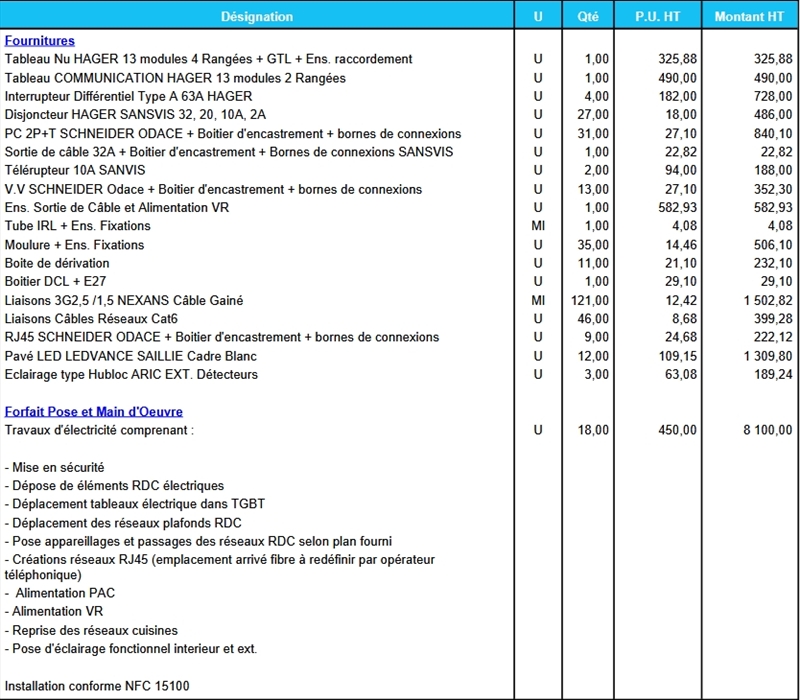
Task: Click Dépose de éléments RDC électriques
Action: (x=114, y=486)
